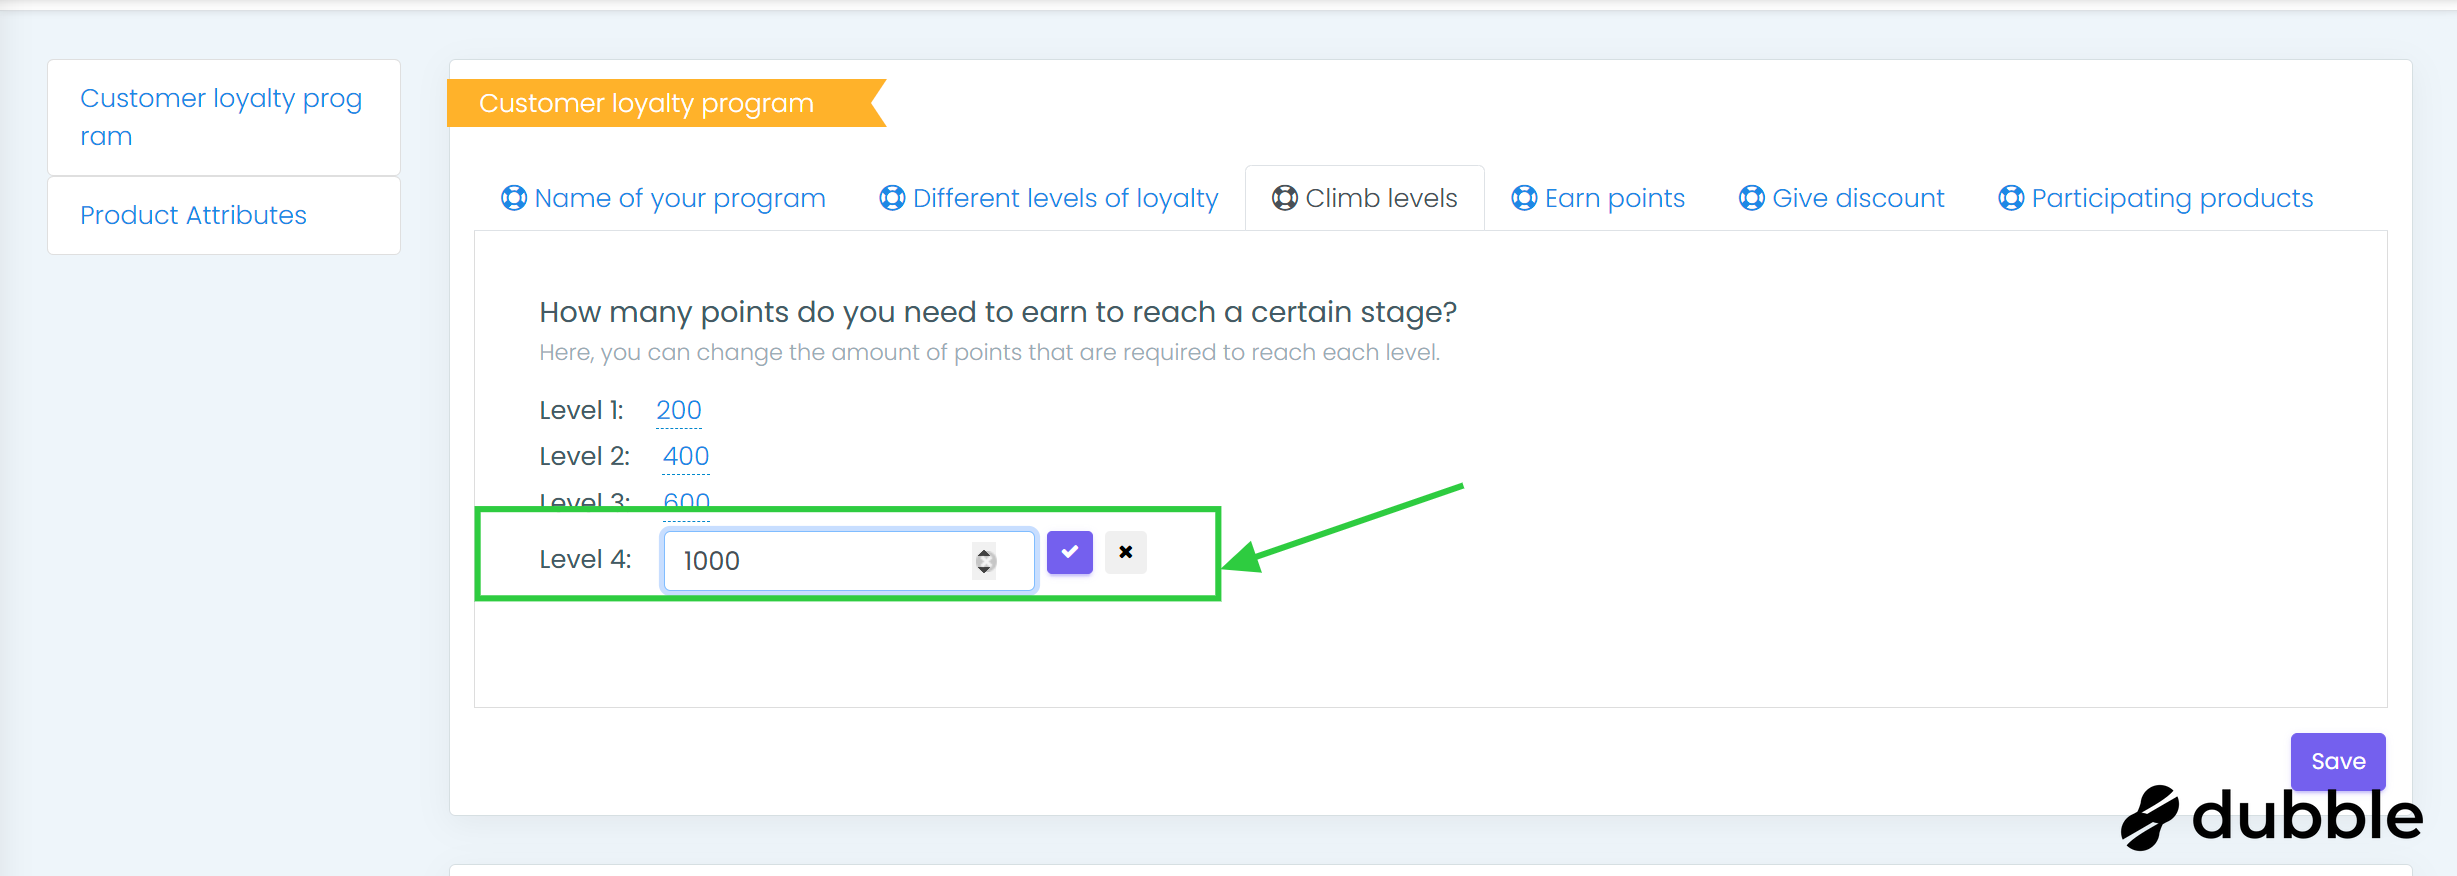Edit the Level 2 value 400

click(686, 456)
